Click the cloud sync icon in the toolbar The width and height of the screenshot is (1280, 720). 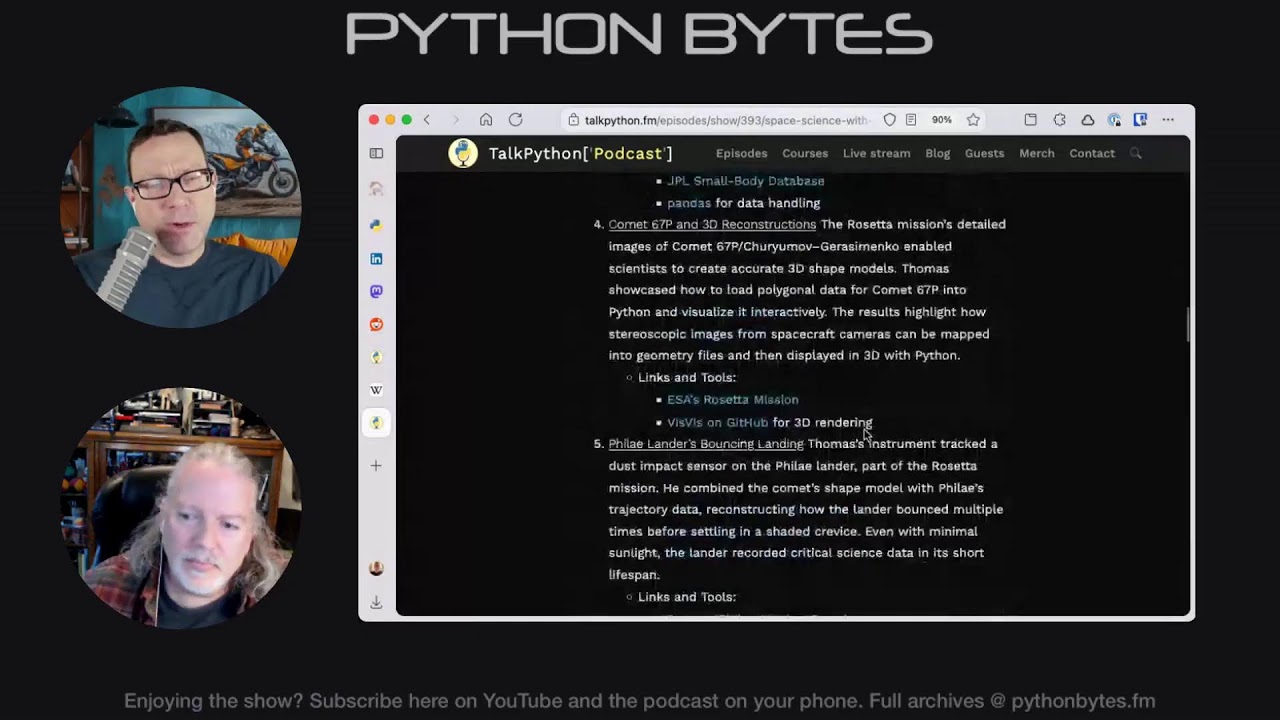pyautogui.click(x=1088, y=119)
